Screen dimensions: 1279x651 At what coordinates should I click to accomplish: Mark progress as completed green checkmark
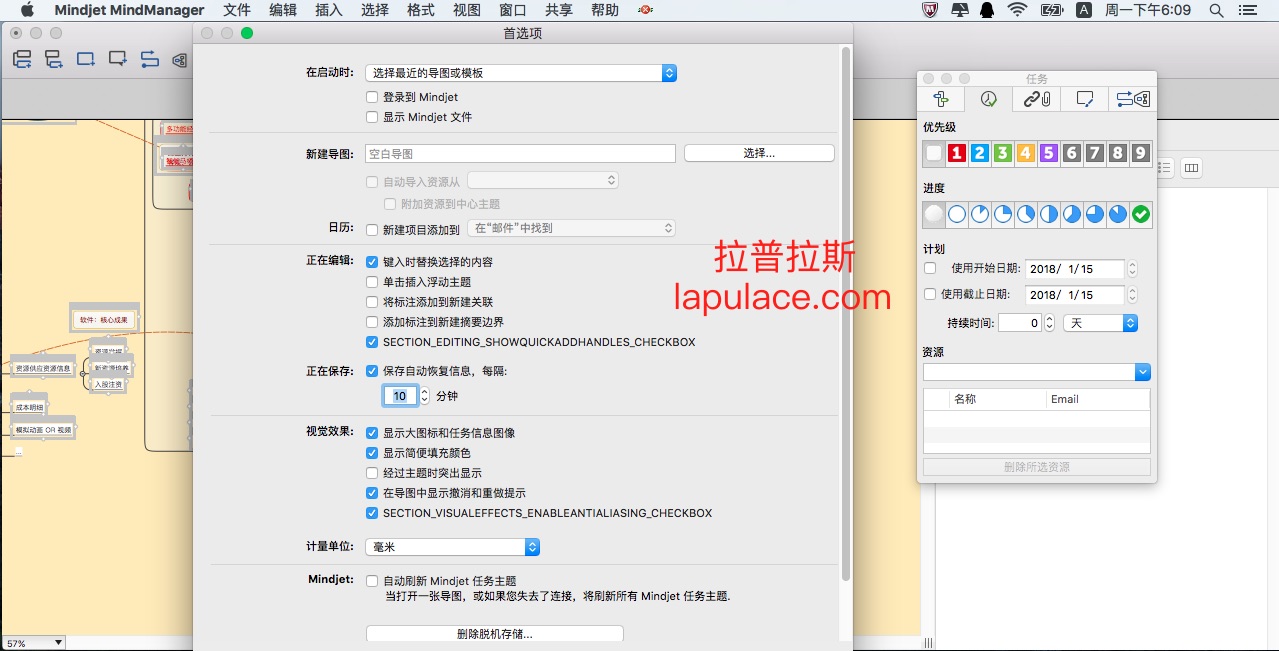[x=1140, y=214]
